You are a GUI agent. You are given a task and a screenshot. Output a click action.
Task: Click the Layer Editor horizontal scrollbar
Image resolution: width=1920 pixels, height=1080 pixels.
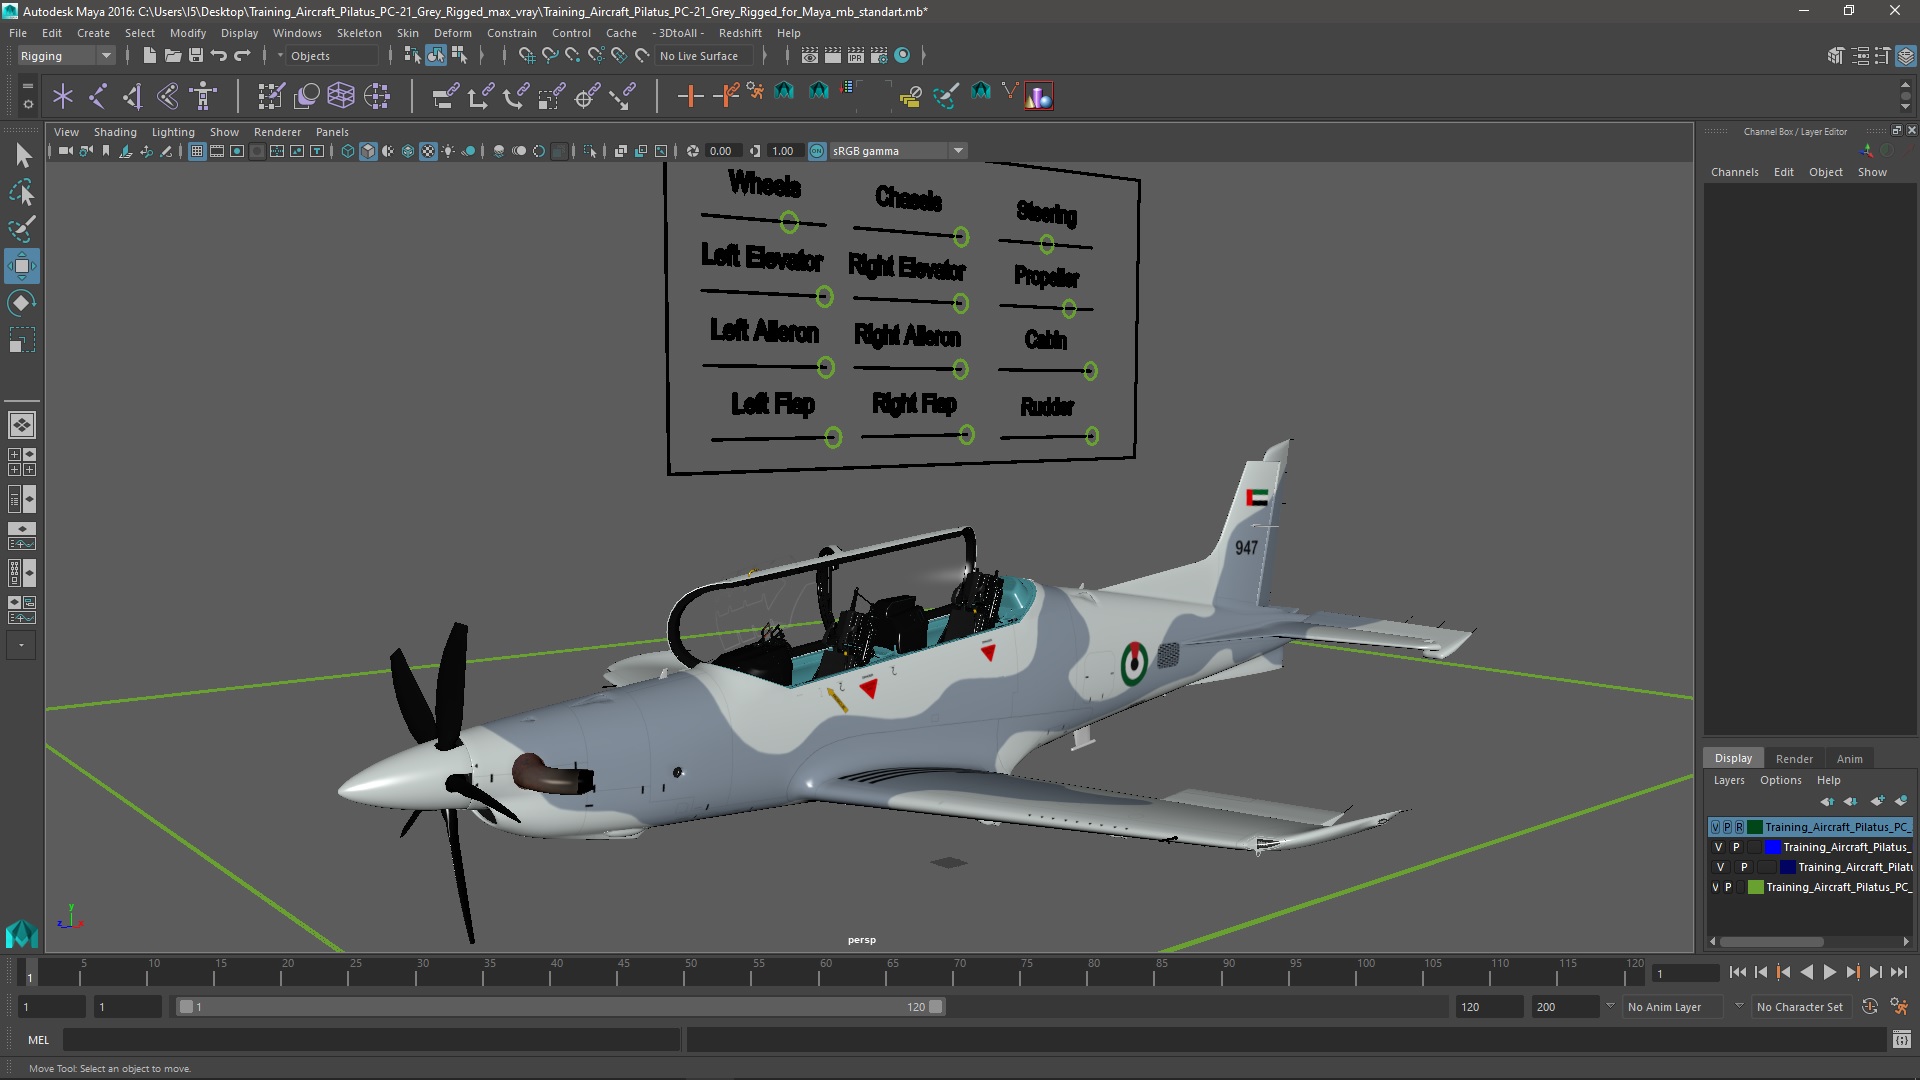1772,942
